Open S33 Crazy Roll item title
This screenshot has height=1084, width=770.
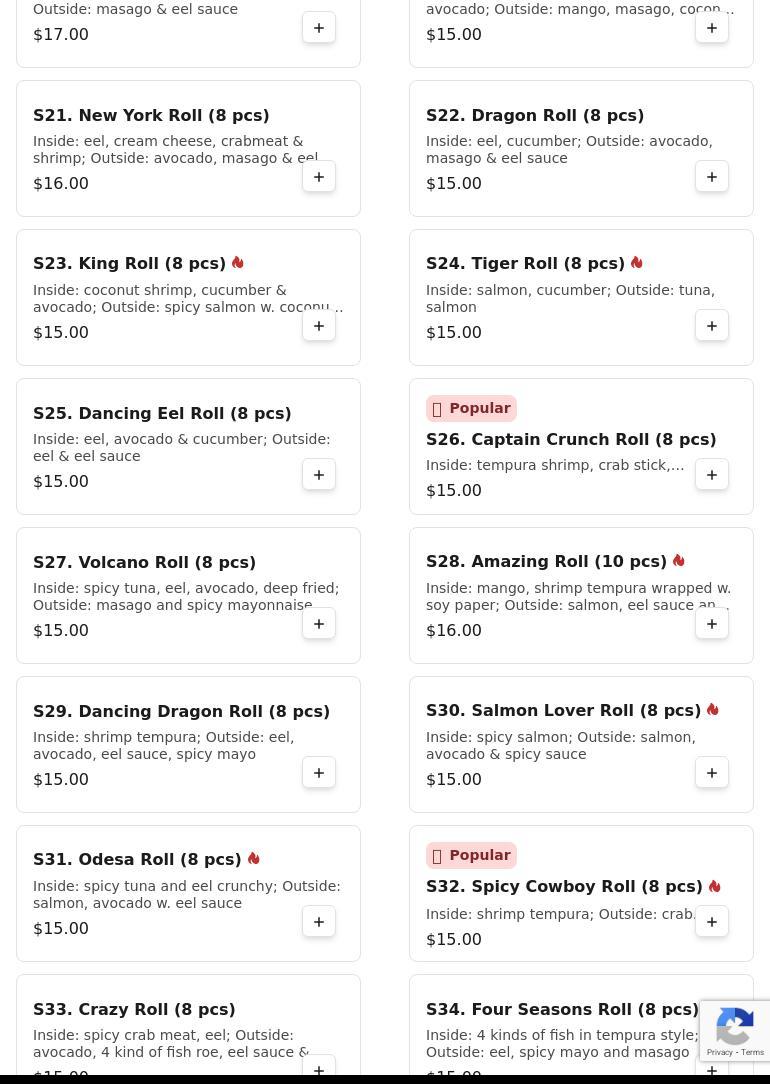(x=134, y=1009)
